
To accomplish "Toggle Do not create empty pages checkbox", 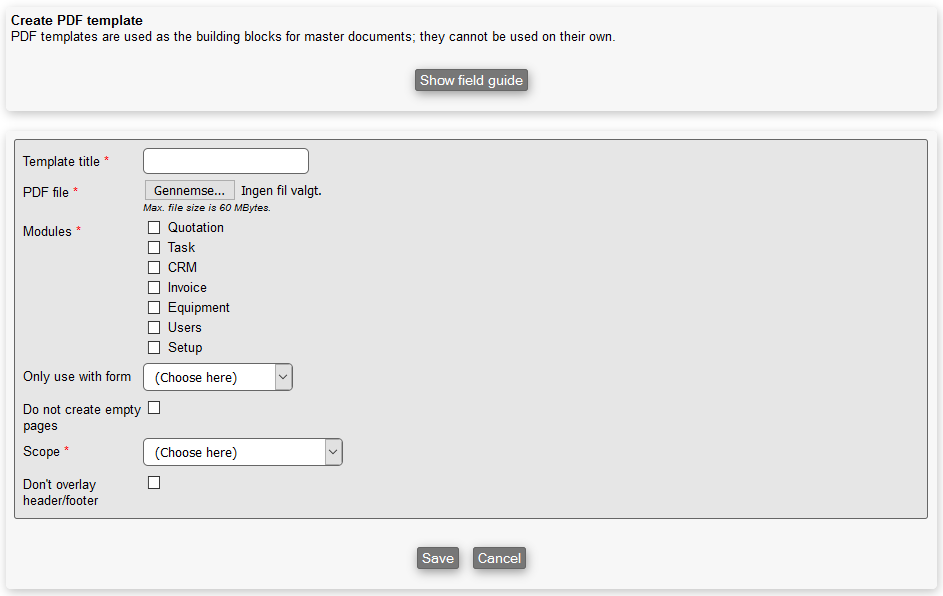I will (154, 408).
